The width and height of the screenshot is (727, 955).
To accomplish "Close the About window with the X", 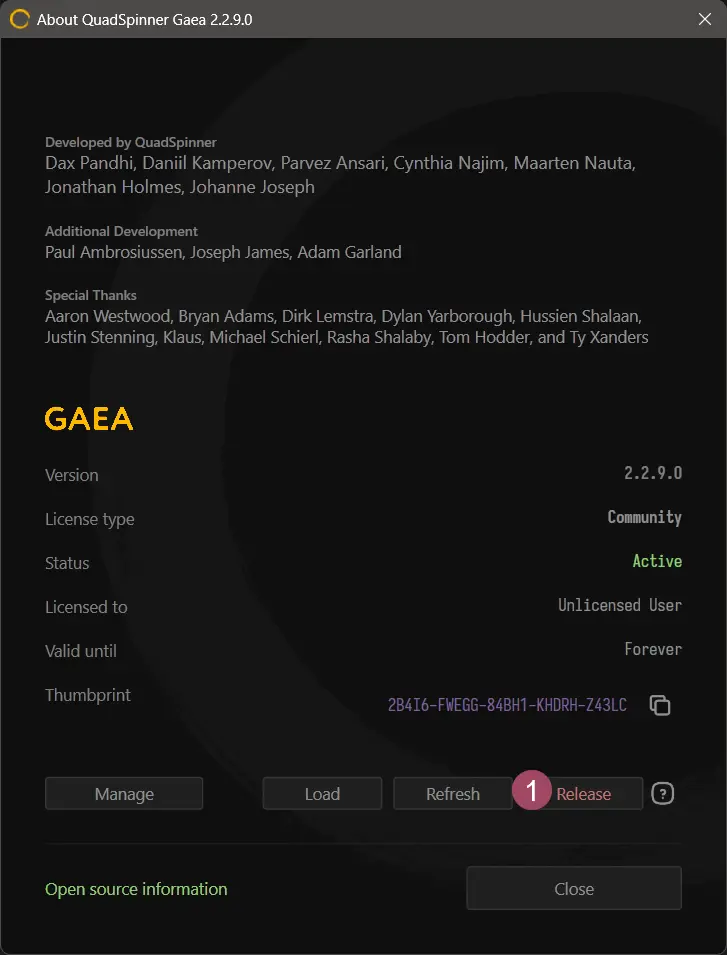I will [704, 19].
